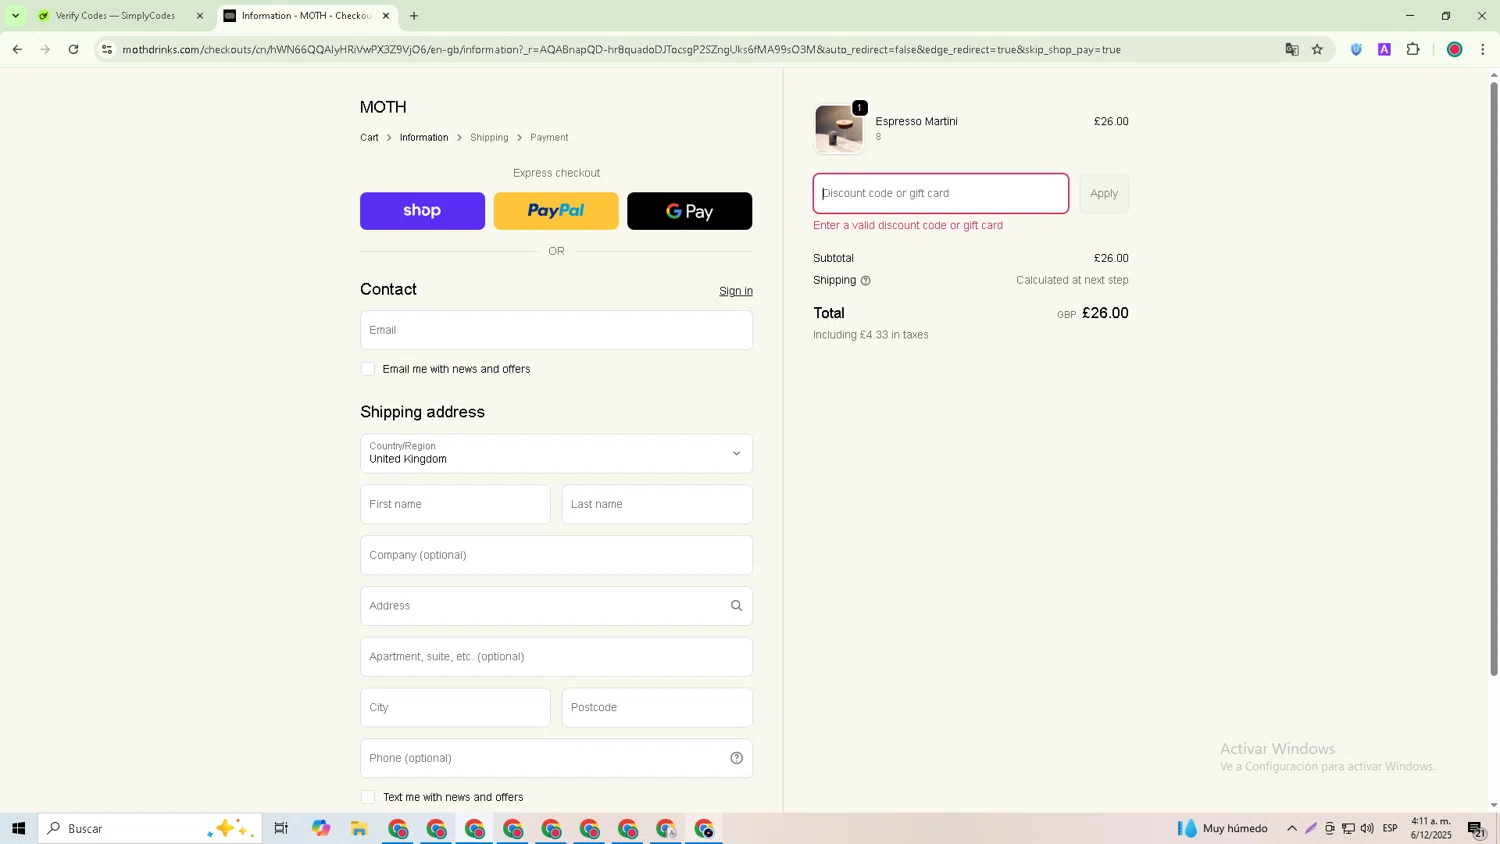Image resolution: width=1500 pixels, height=844 pixels.
Task: Open Chrome's three-dot menu
Action: (1483, 49)
